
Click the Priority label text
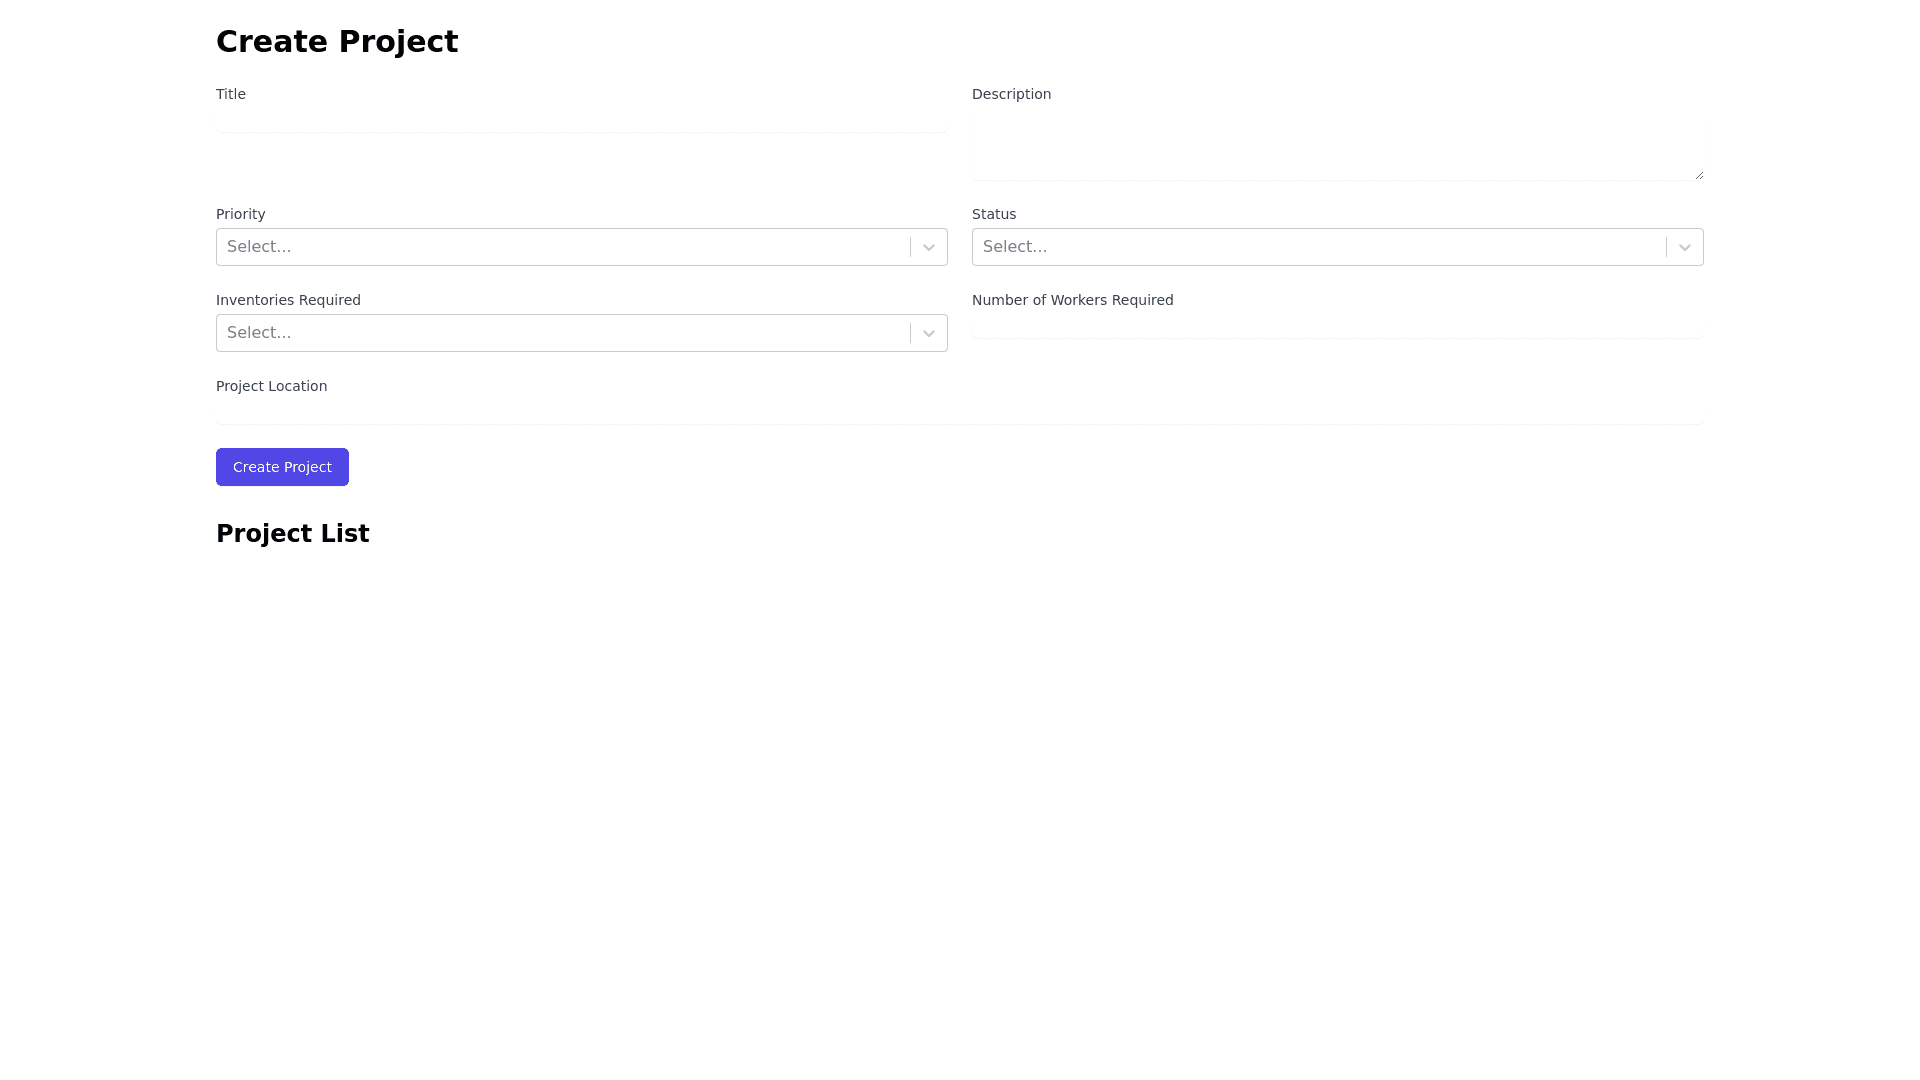241,214
